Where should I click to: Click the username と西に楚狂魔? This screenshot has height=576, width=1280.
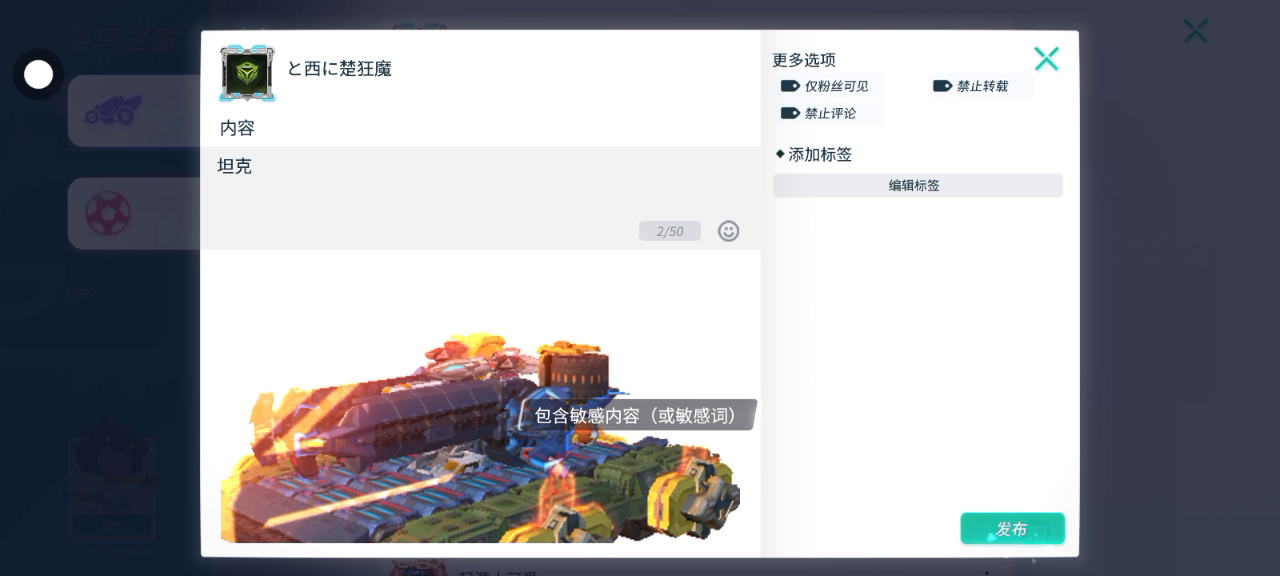pos(339,69)
